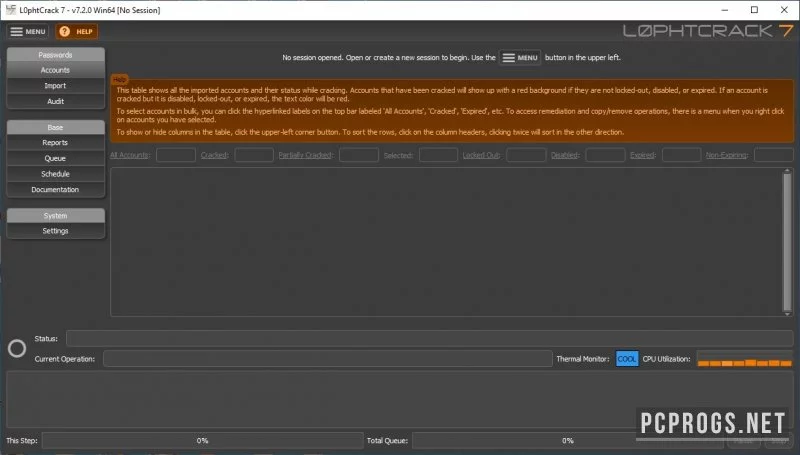
Task: Click the circular activity indicator beside Status
Action: coord(17,348)
